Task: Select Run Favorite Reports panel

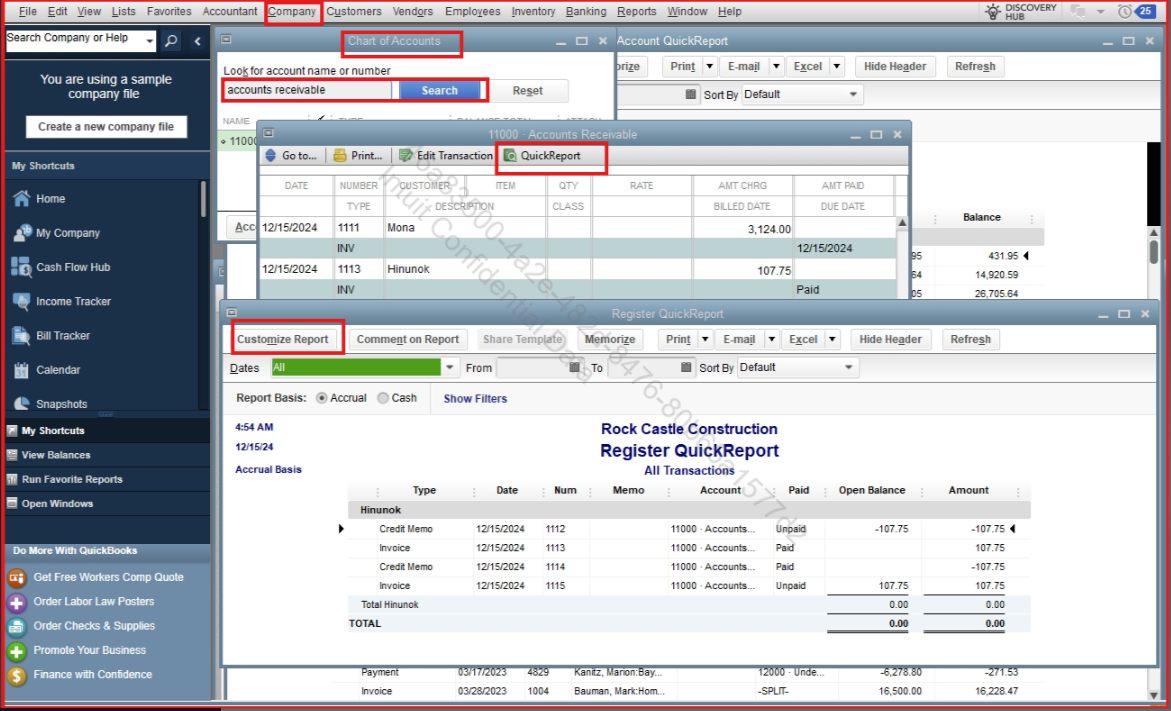Action: (x=106, y=479)
